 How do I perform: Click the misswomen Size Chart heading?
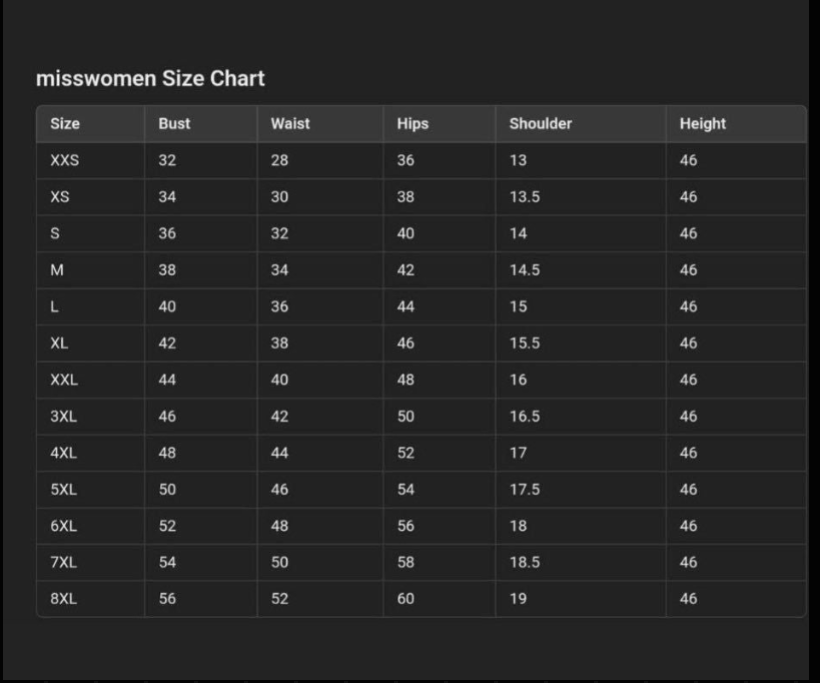coord(150,79)
